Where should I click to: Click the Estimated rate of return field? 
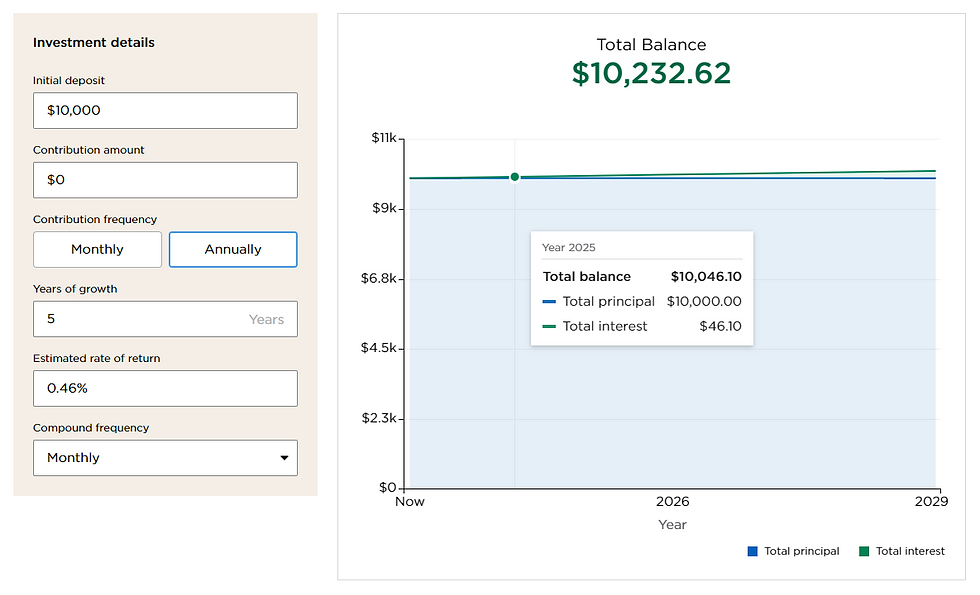coord(165,389)
